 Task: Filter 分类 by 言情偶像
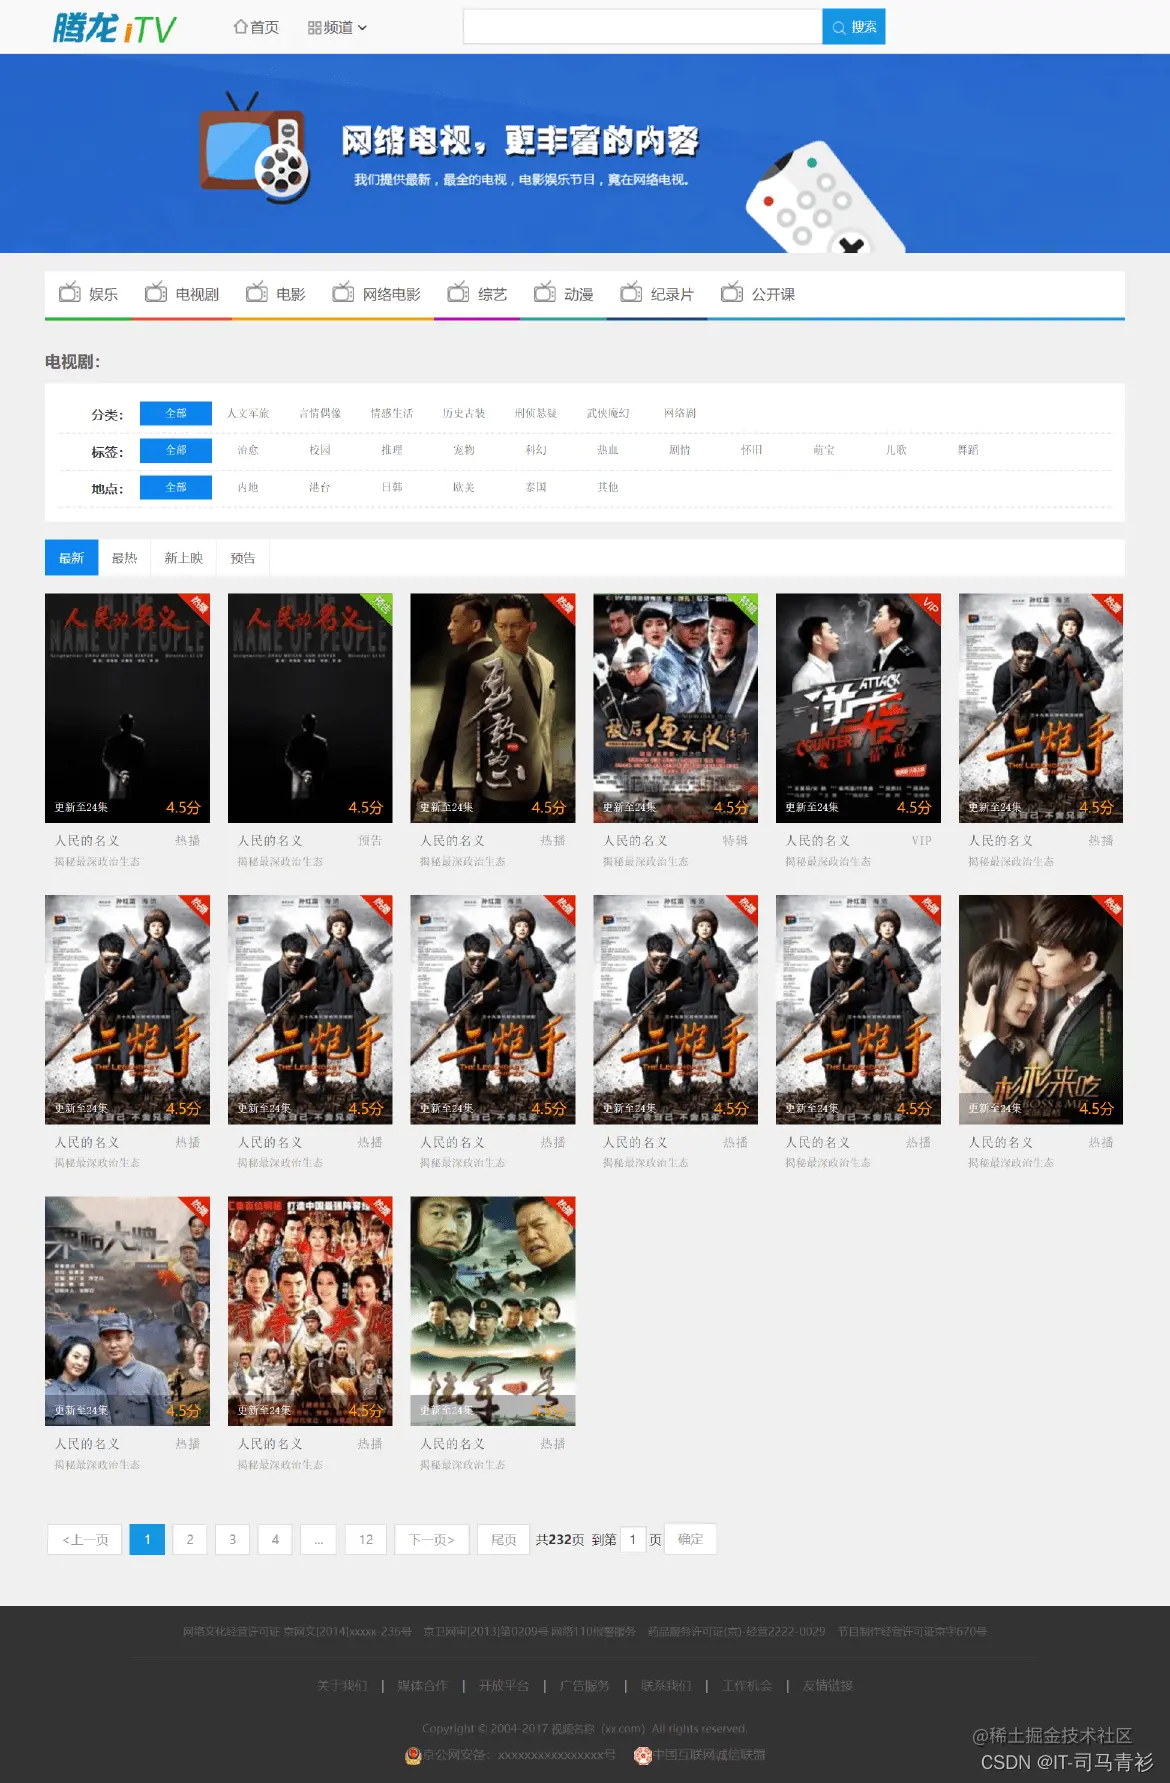coord(320,413)
